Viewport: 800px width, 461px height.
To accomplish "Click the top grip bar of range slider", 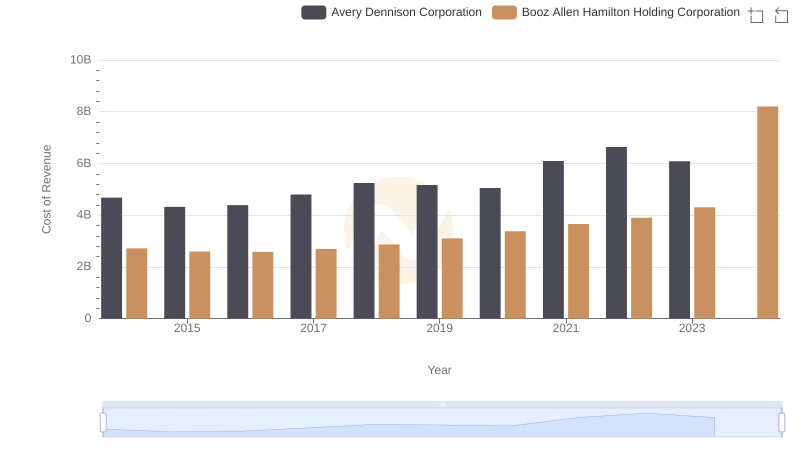I will [x=442, y=404].
